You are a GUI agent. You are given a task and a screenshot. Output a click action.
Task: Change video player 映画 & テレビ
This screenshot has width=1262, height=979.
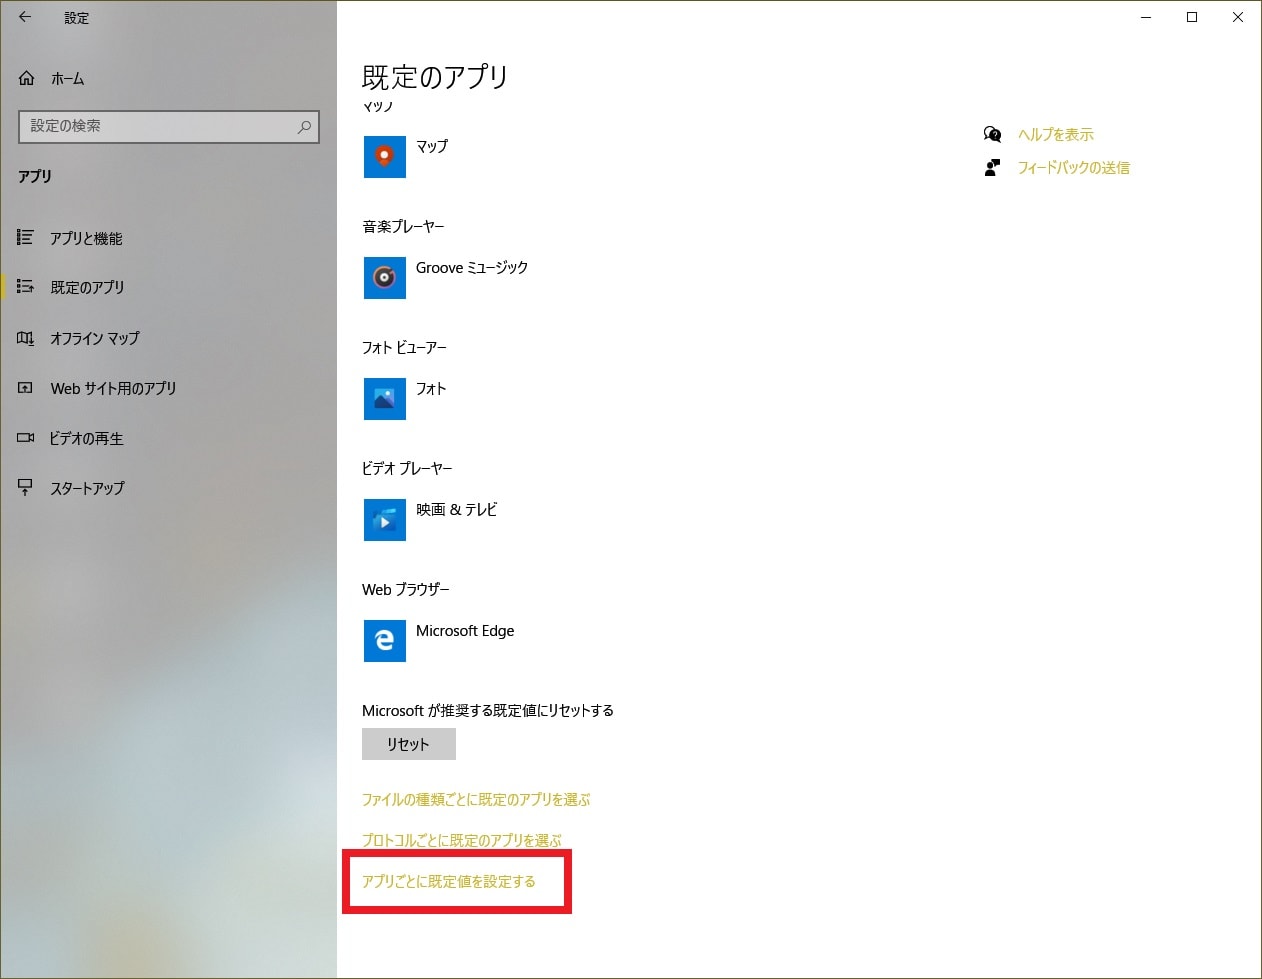(456, 510)
